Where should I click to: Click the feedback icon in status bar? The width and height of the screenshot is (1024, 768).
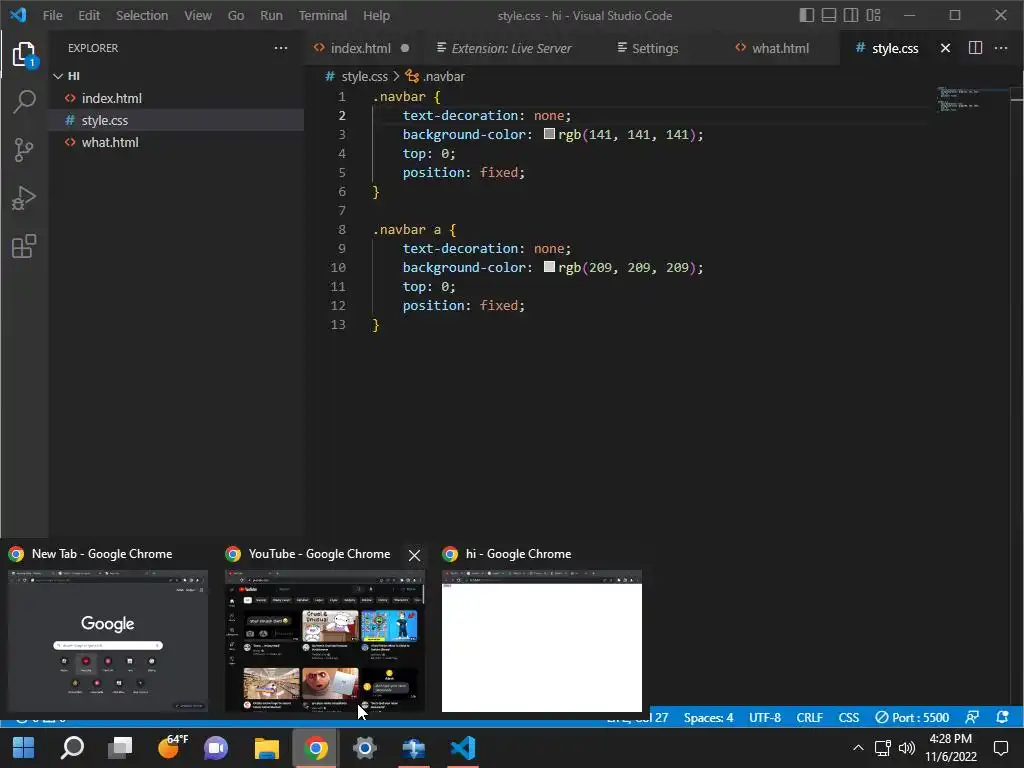tap(972, 718)
